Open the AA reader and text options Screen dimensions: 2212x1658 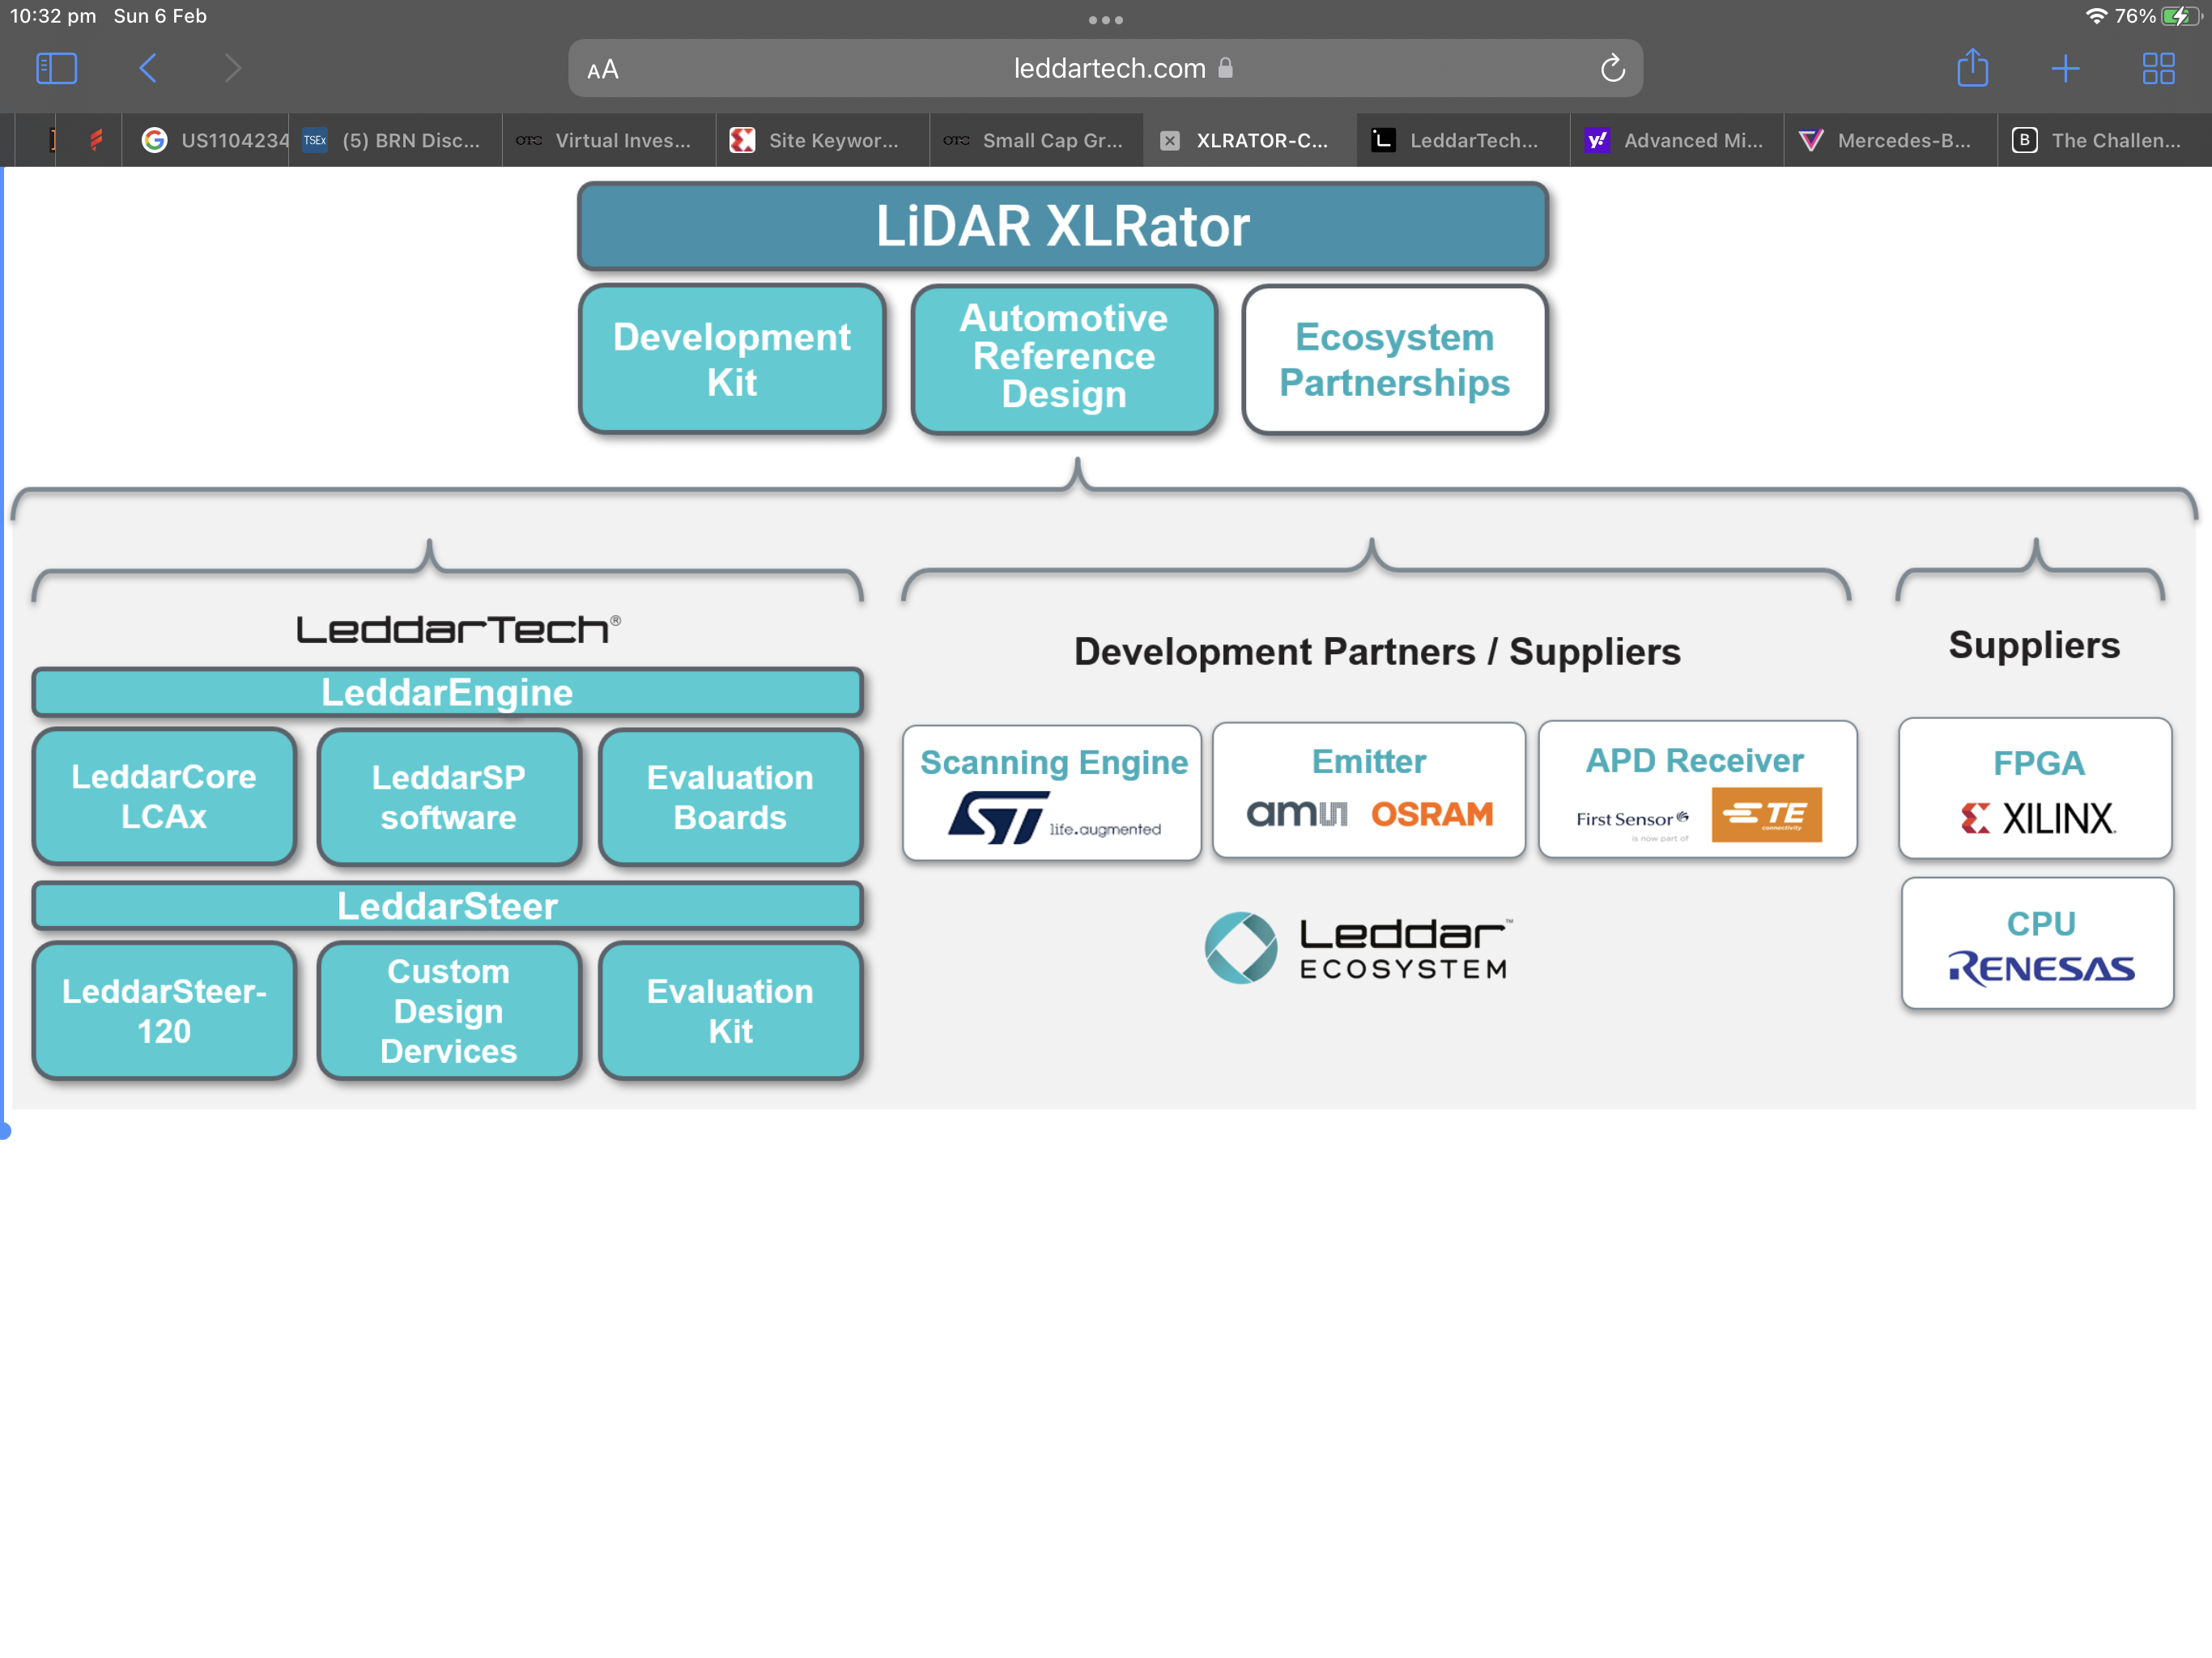[603, 70]
